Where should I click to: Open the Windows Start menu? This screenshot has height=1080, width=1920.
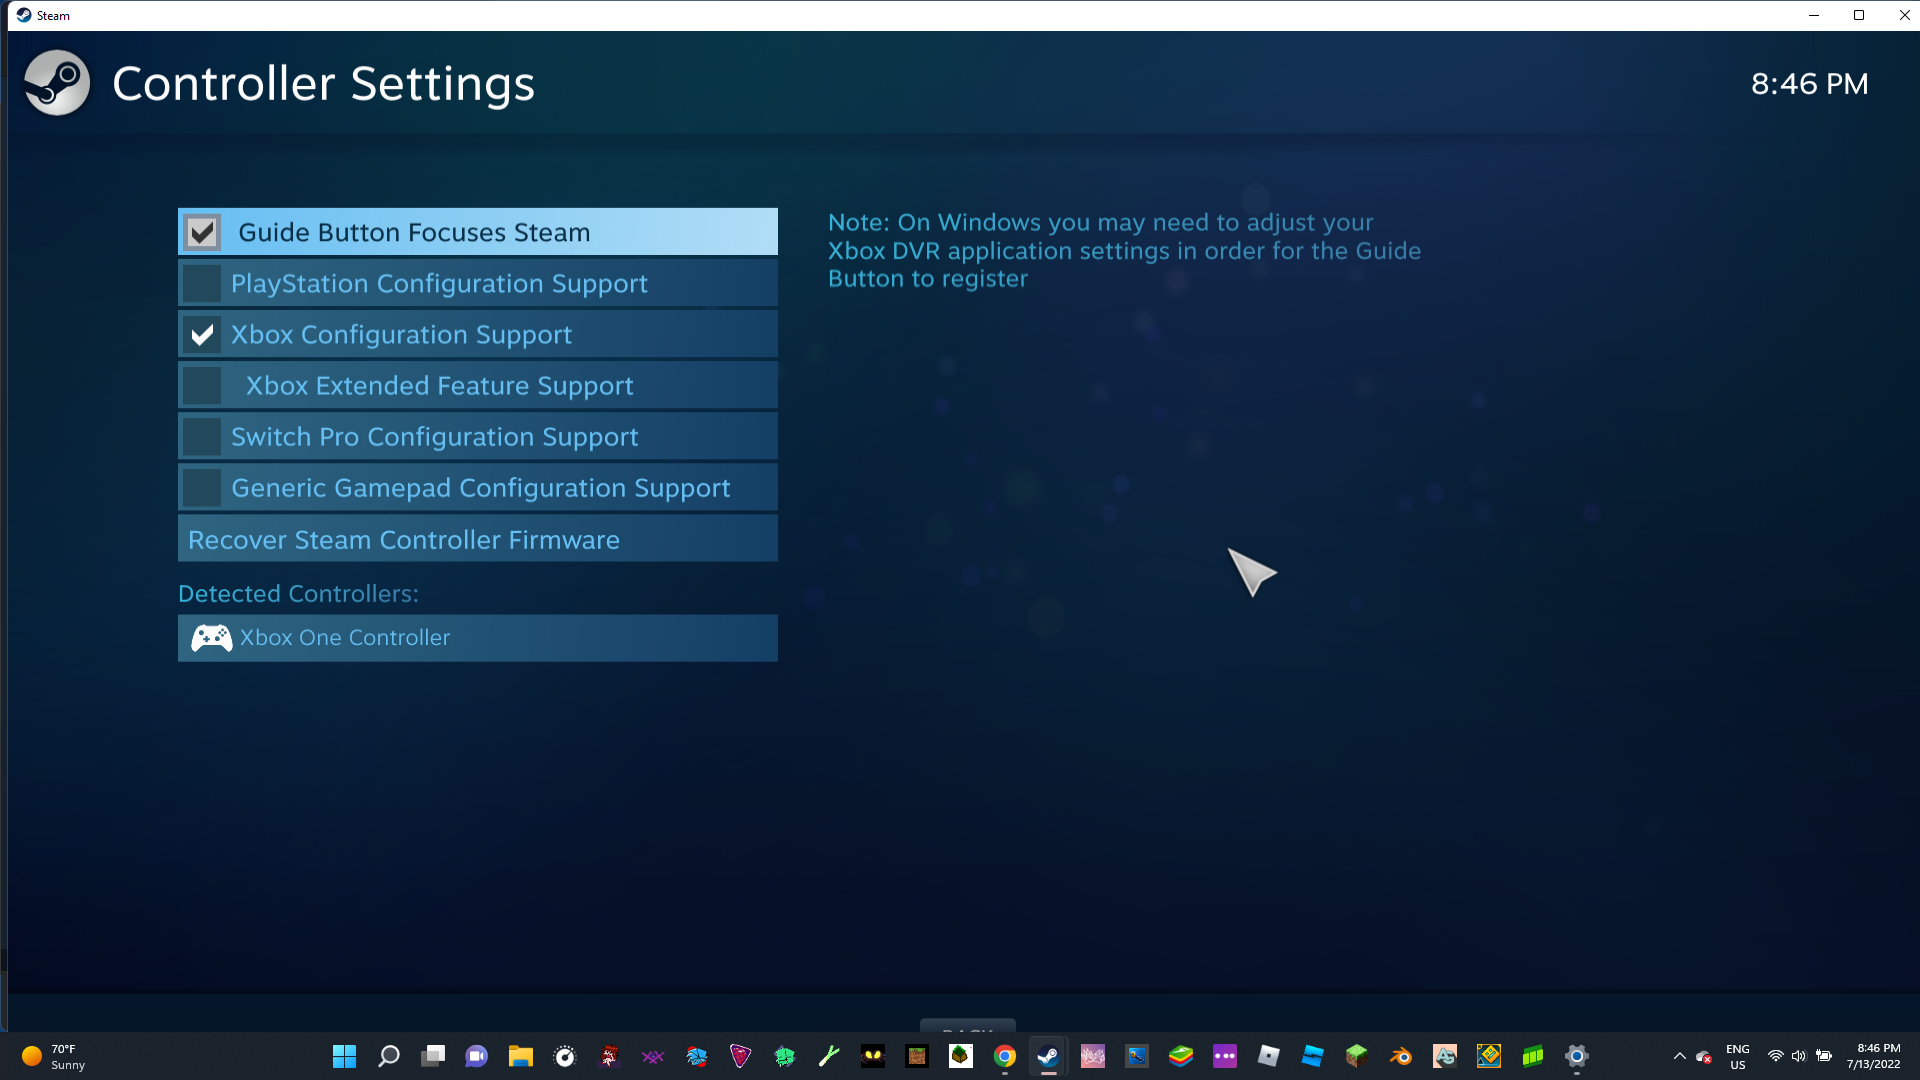pyautogui.click(x=344, y=1056)
